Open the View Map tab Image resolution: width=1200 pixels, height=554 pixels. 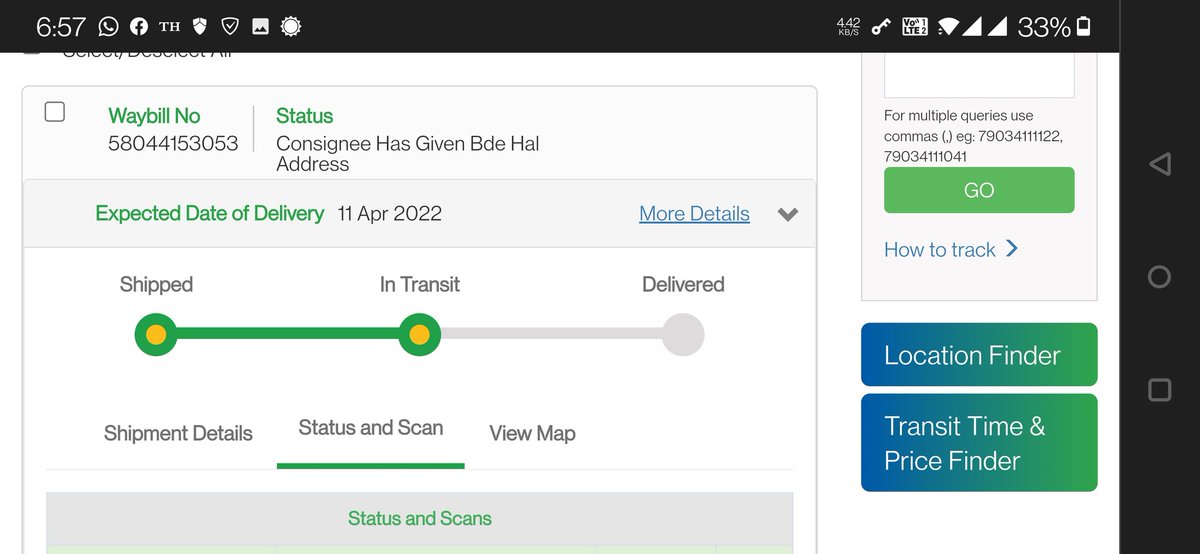point(532,433)
